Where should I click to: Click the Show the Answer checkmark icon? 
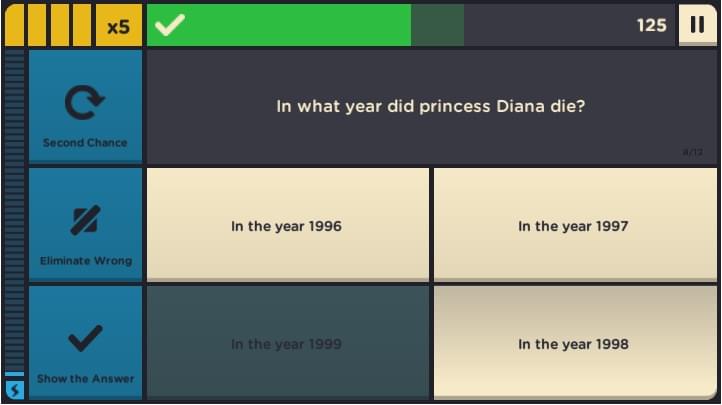85,338
